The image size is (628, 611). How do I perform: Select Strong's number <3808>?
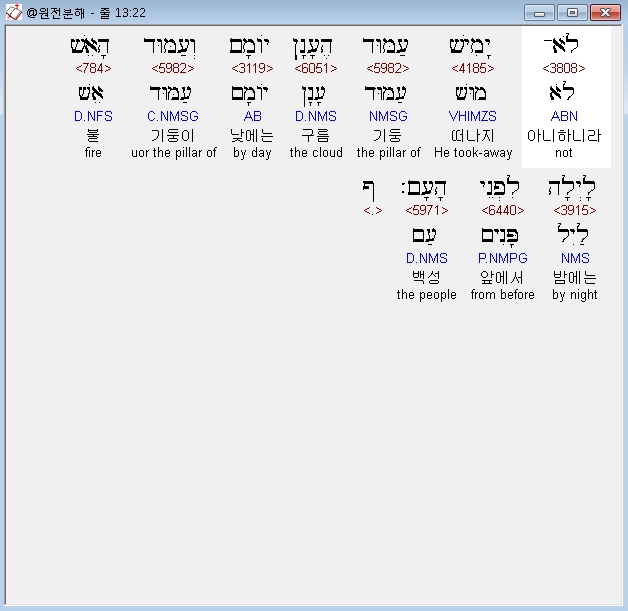coord(564,68)
